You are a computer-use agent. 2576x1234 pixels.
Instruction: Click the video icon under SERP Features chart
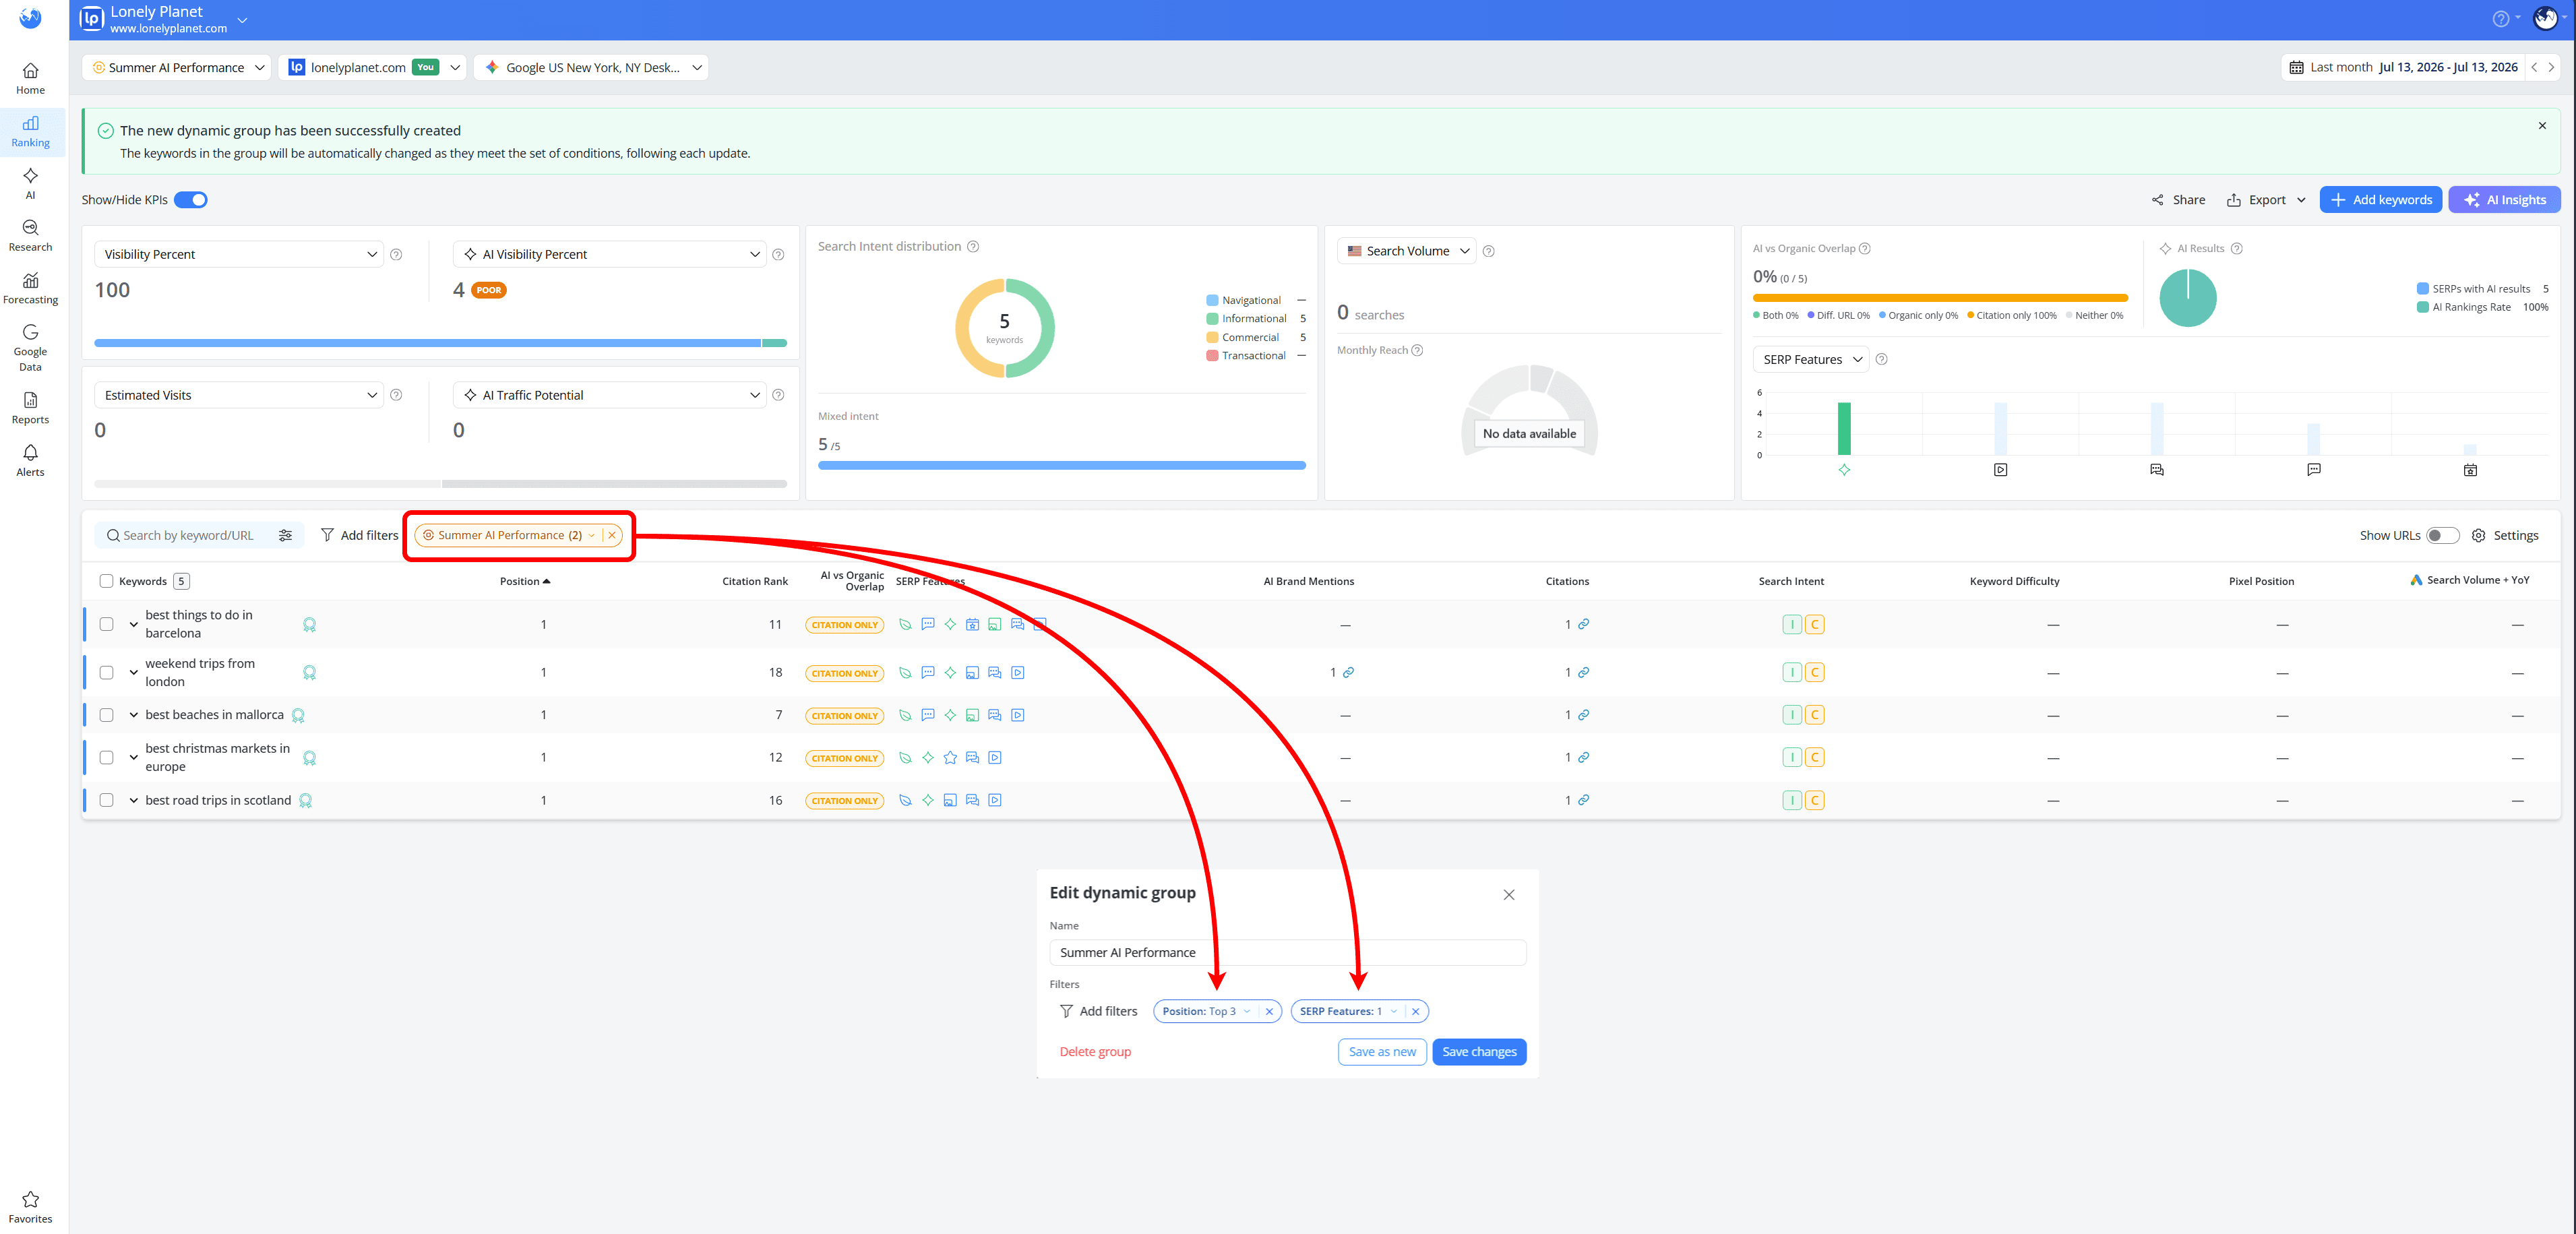click(x=2000, y=470)
